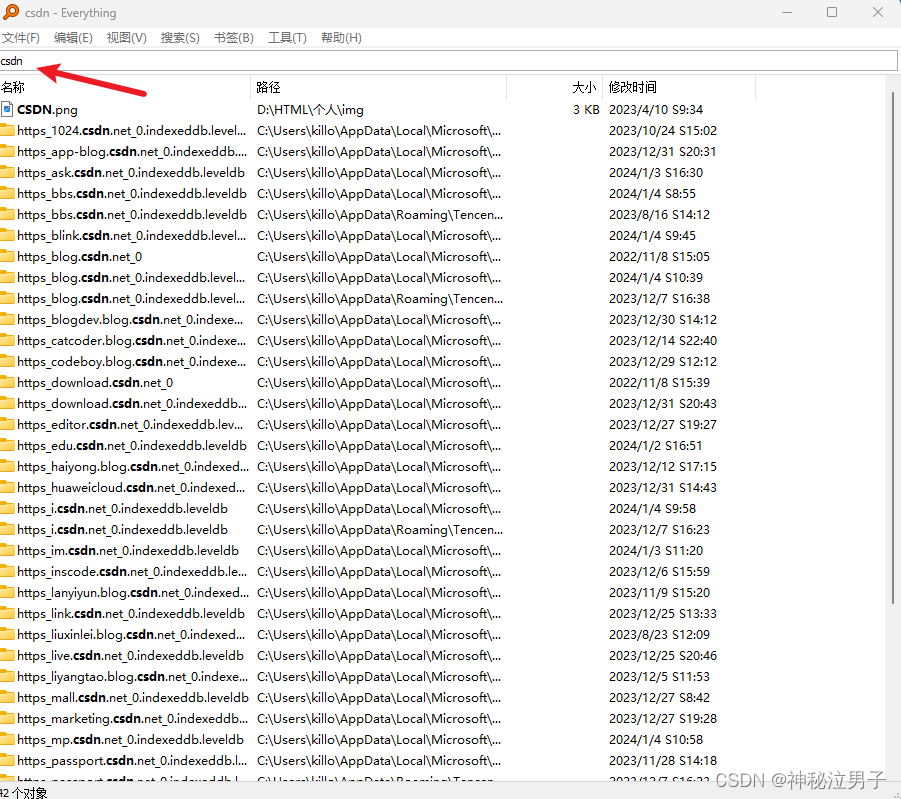Click the Everything magnifier icon in title bar
Image resolution: width=901 pixels, height=799 pixels.
[11, 12]
